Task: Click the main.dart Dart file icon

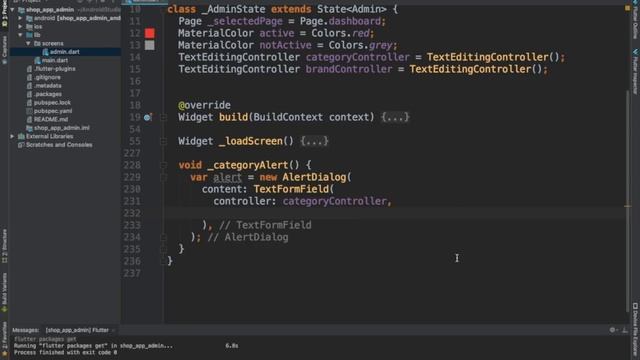Action: click(x=38, y=60)
